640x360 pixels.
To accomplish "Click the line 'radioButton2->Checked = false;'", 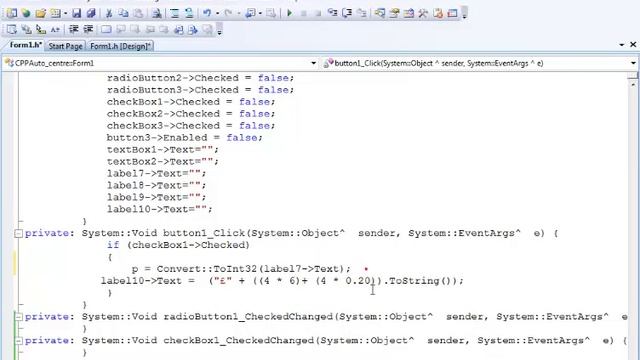I will [x=200, y=78].
